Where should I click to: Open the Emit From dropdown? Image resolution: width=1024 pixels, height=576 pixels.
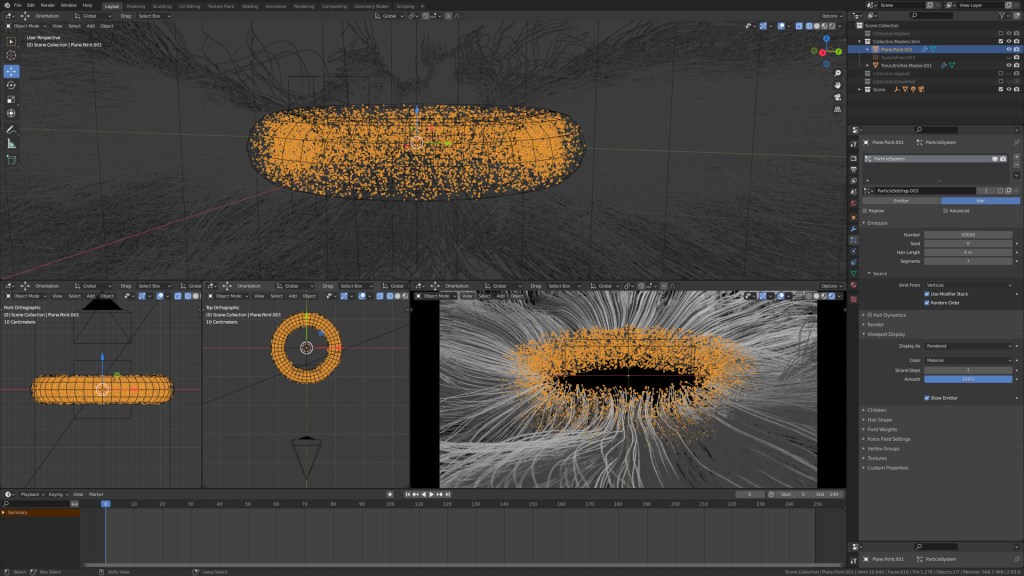click(x=967, y=285)
